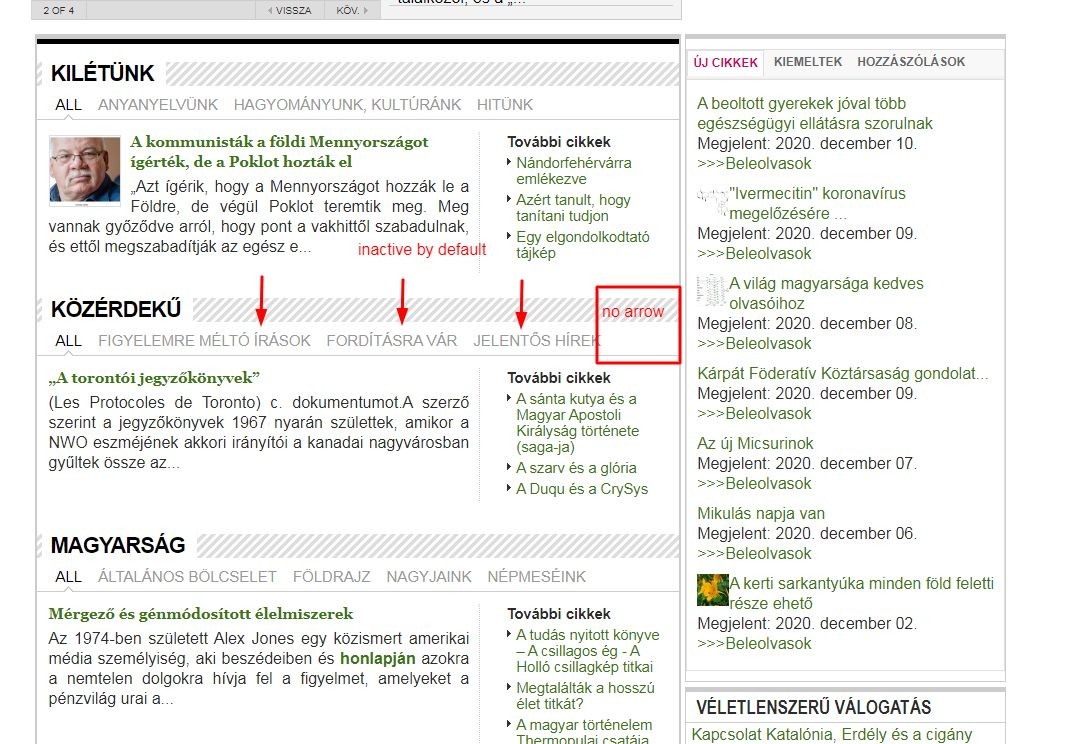Switch to the FÖLDRAJZ tab

[331, 576]
